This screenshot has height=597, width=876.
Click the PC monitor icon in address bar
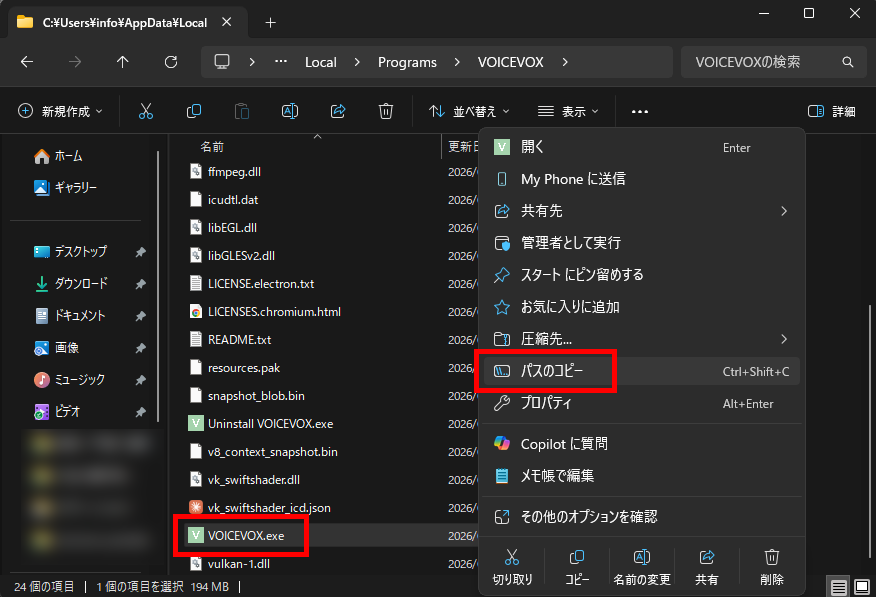(x=222, y=61)
